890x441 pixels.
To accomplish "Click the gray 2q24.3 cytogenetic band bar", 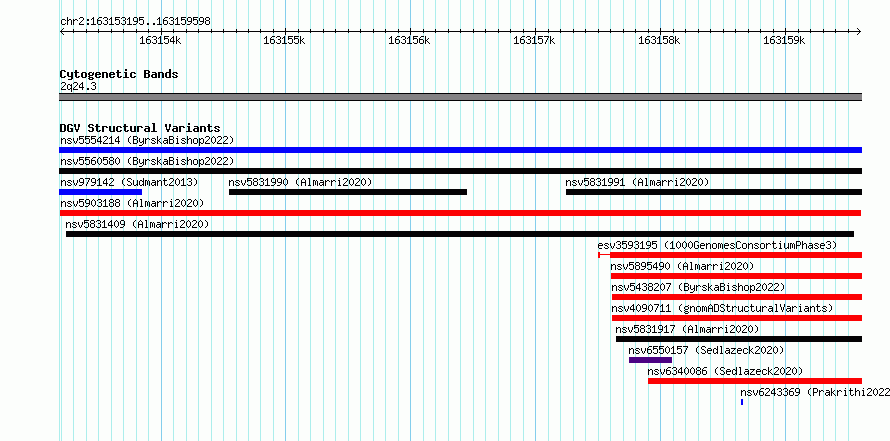I will click(x=460, y=97).
